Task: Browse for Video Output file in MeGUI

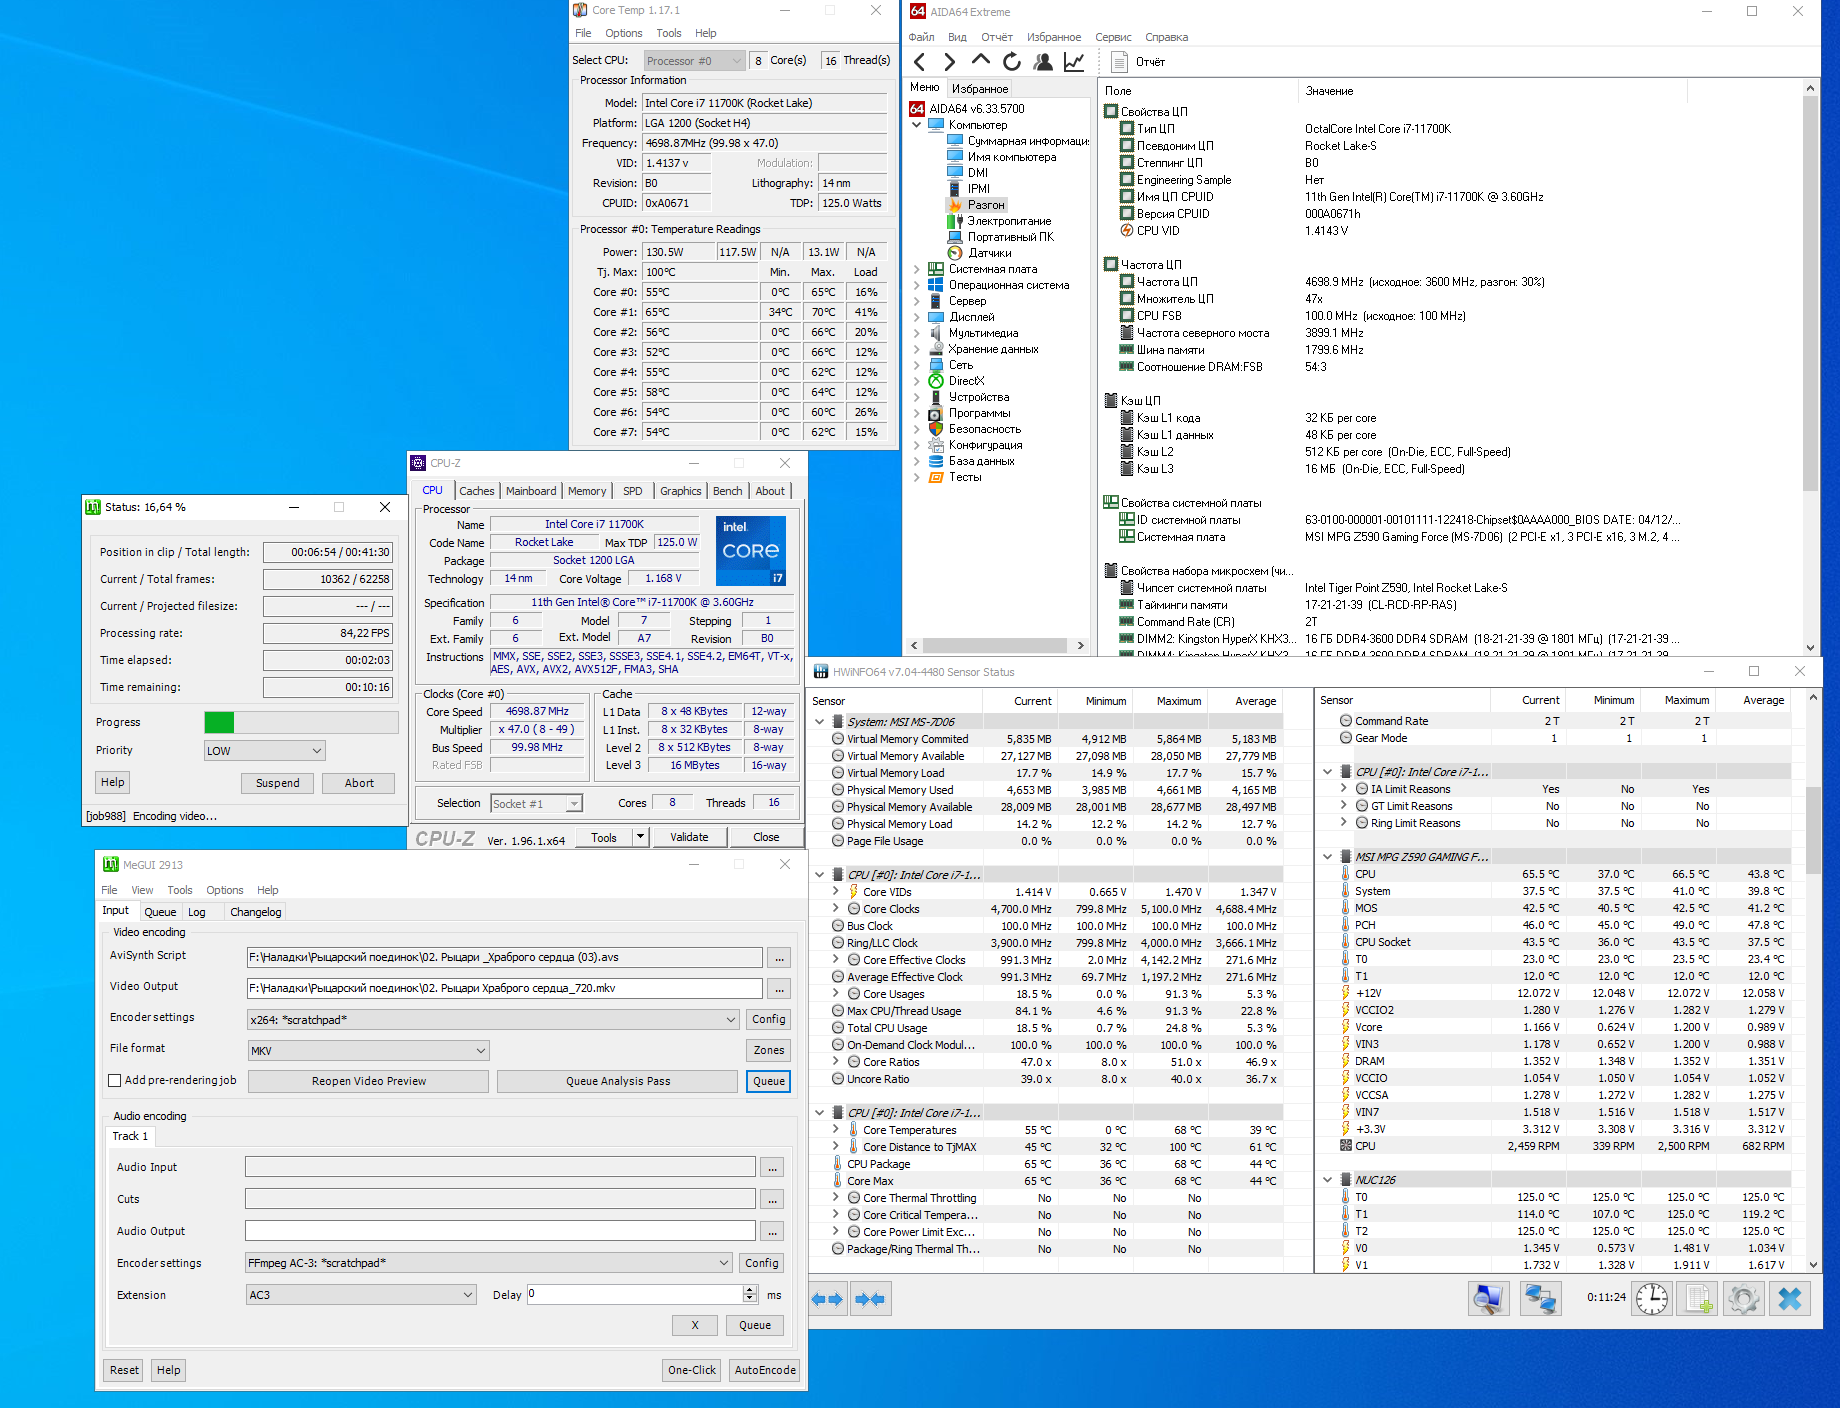Action: pyautogui.click(x=779, y=989)
